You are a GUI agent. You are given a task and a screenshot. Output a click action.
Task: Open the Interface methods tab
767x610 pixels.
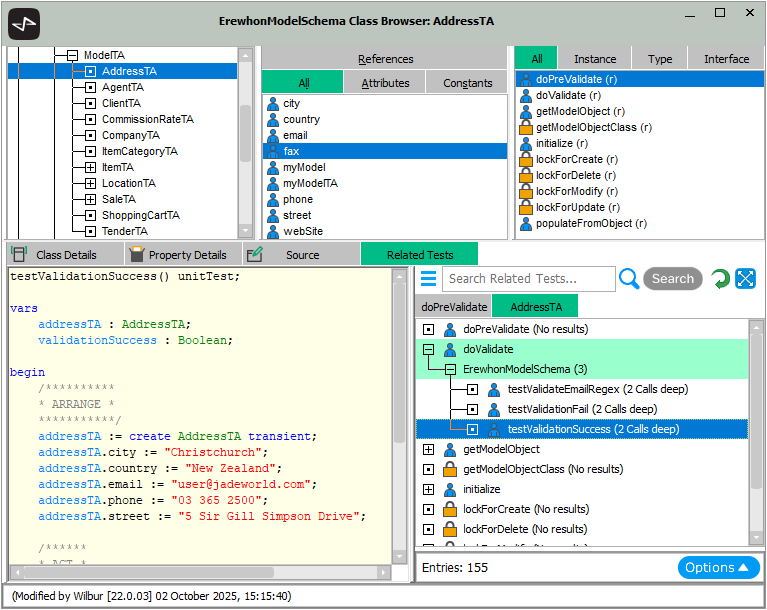(x=726, y=59)
